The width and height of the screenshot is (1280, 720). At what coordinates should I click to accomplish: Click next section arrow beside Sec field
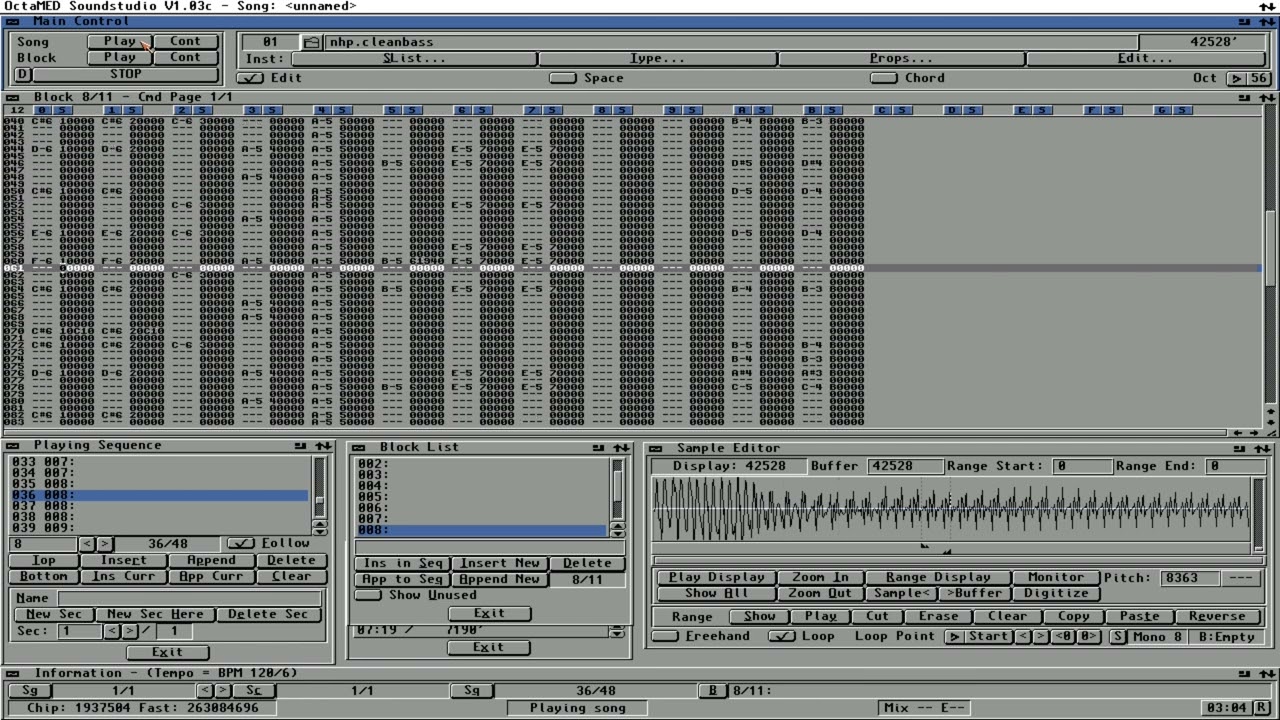tap(128, 631)
